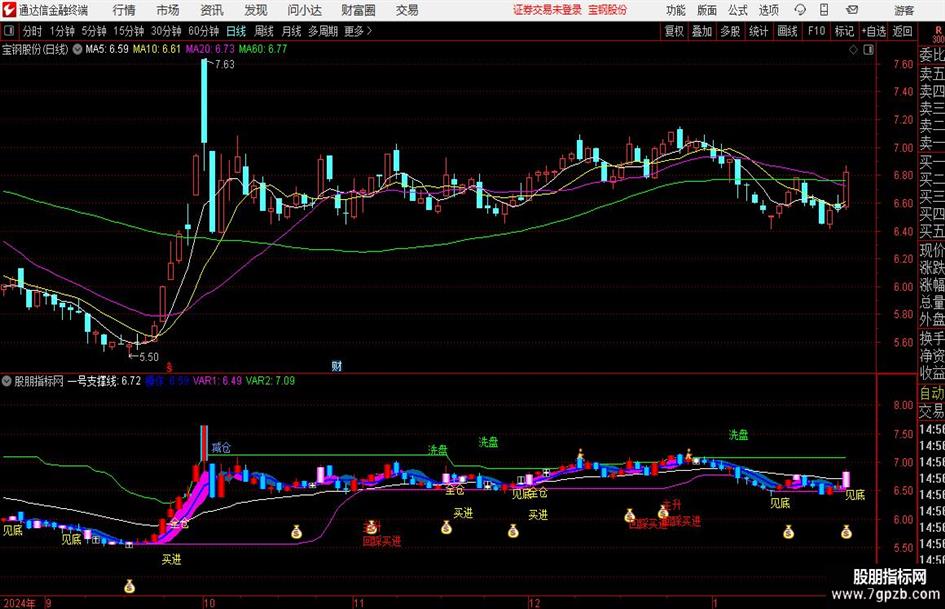Screen dimensions: 945x609
Task: Click the 5.50 low price marker
Action: (148, 357)
